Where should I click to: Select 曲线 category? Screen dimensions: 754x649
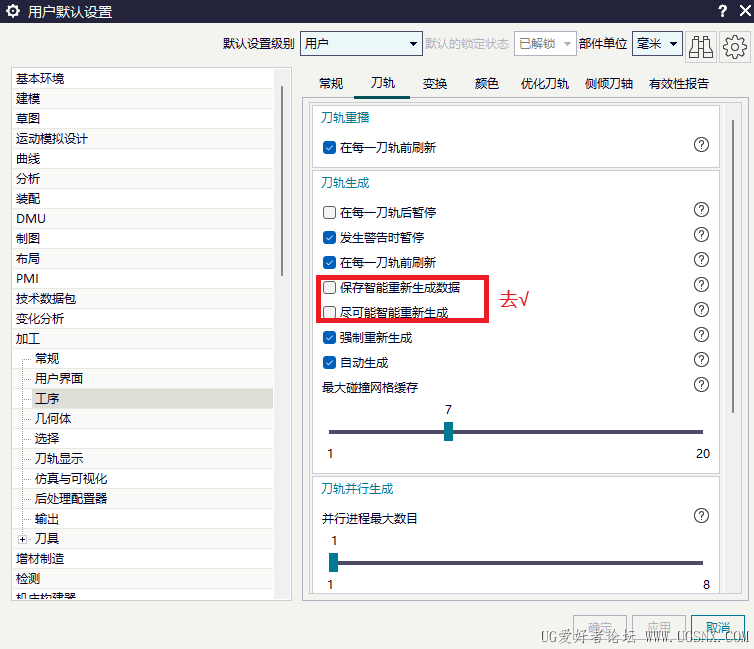tap(143, 159)
